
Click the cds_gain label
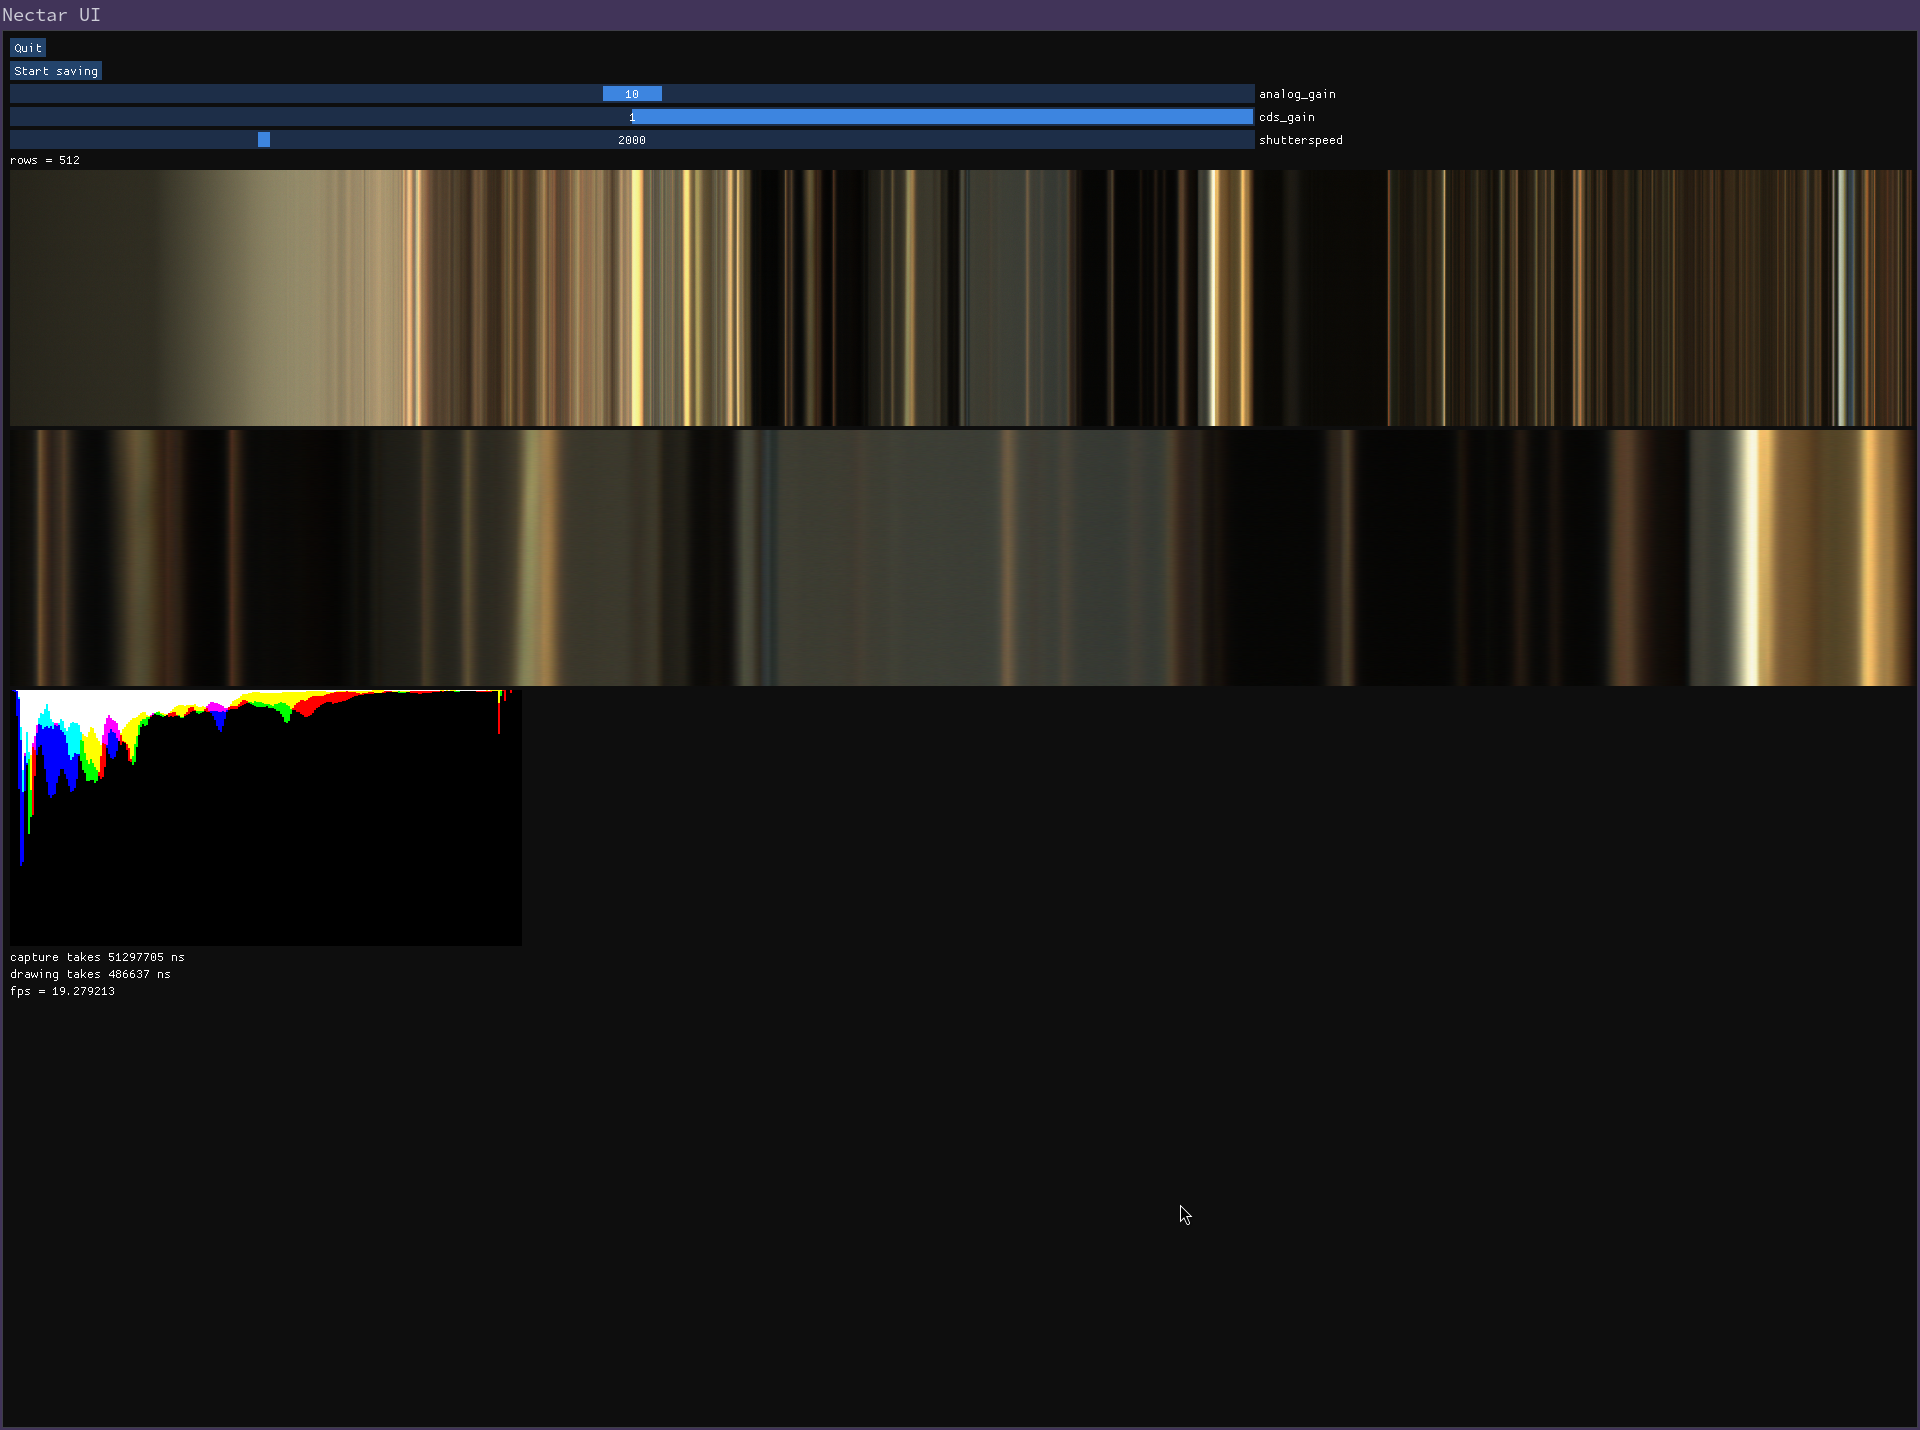click(x=1287, y=117)
